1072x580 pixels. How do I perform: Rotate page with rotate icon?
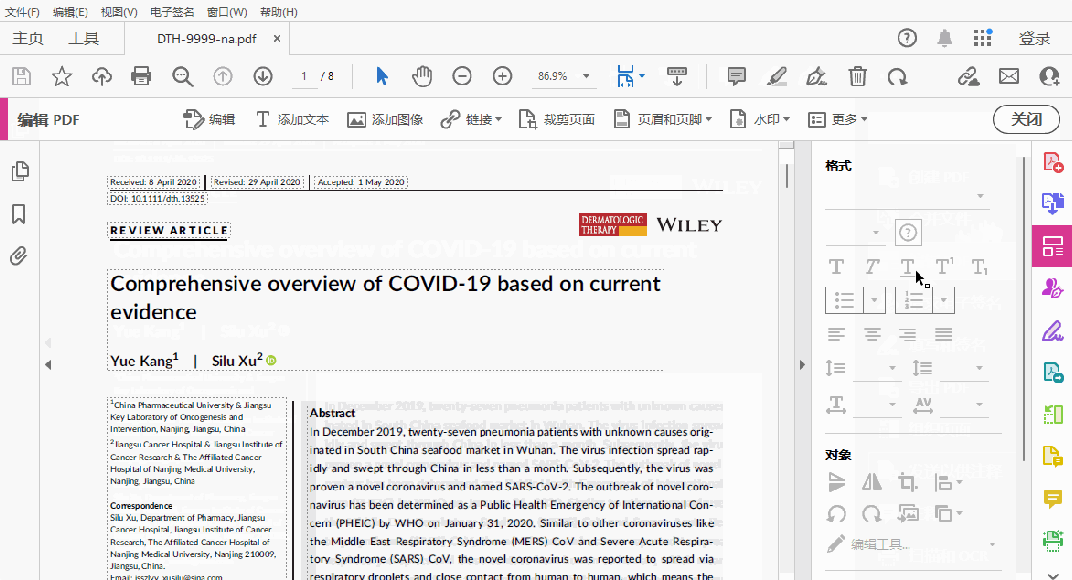click(897, 76)
